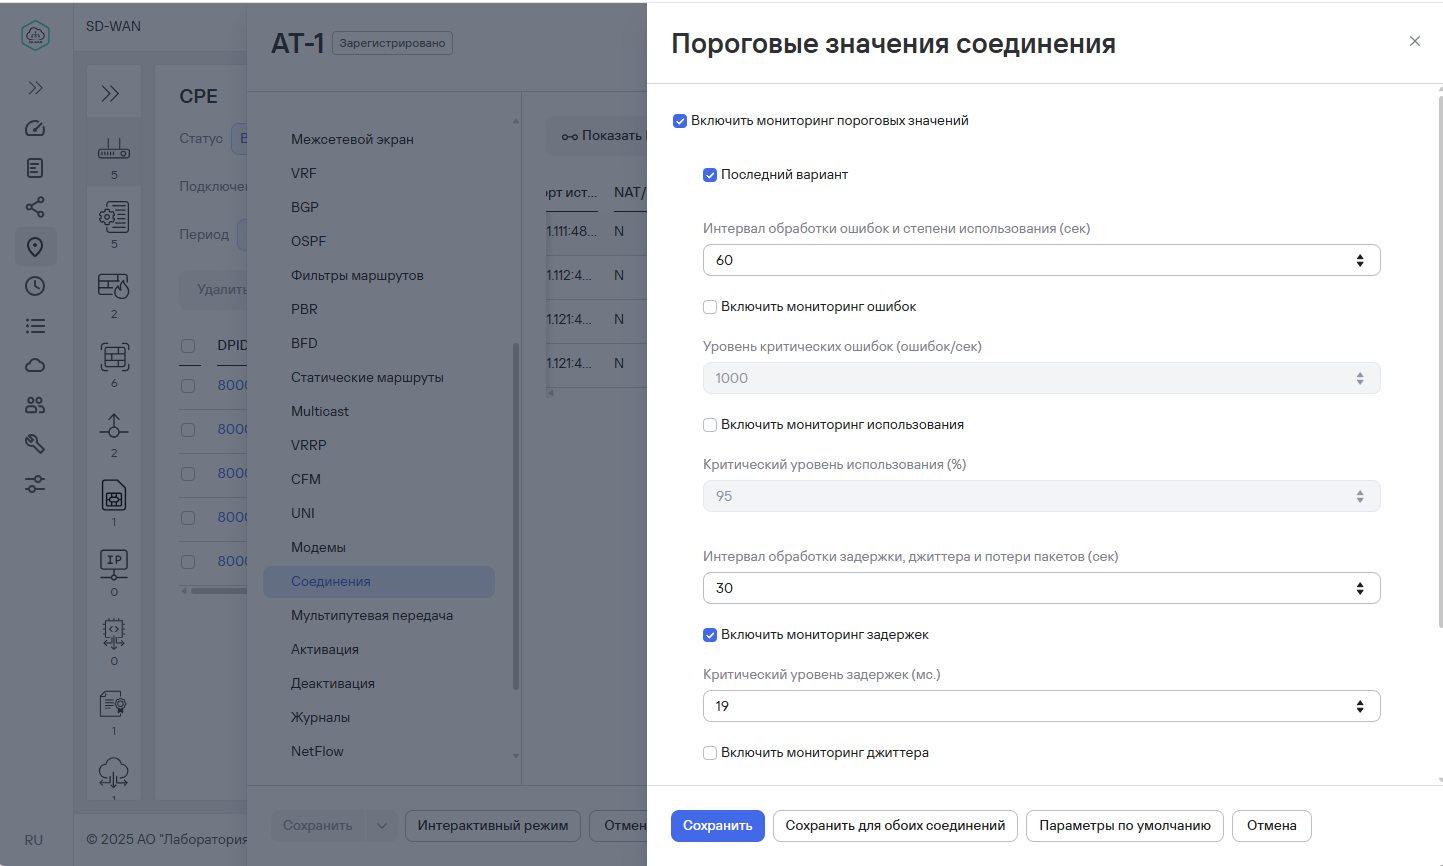Click the stepper arrows on the 60 interval field

[1360, 260]
